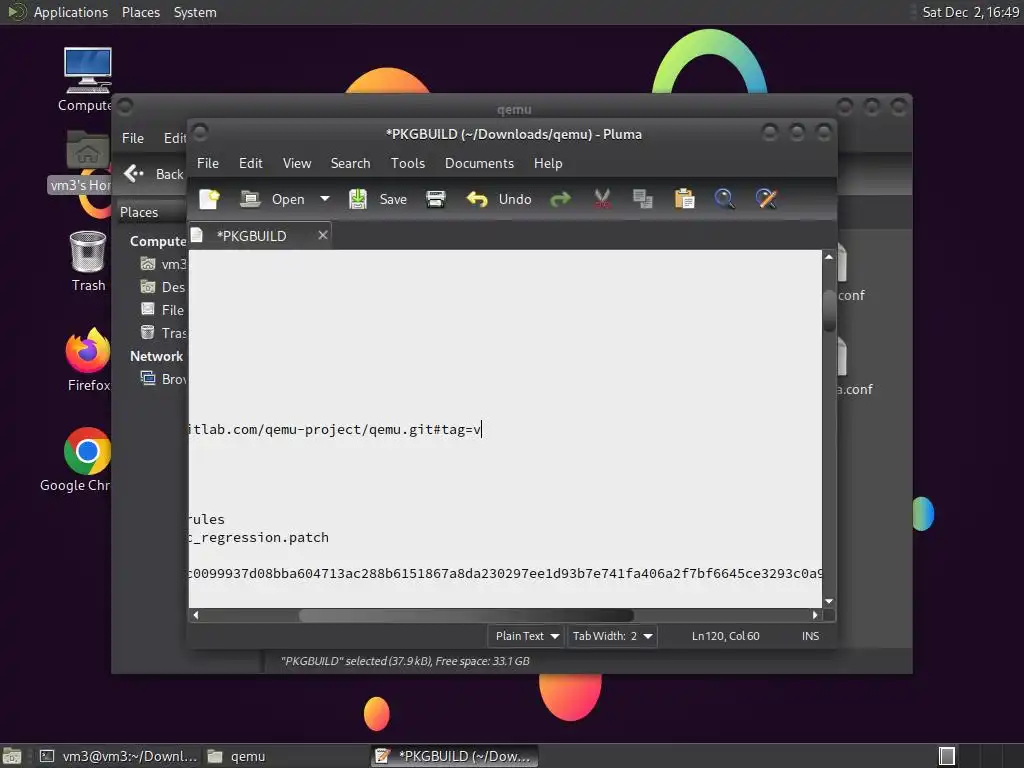Print the document via printer icon
1024x768 pixels.
436,199
